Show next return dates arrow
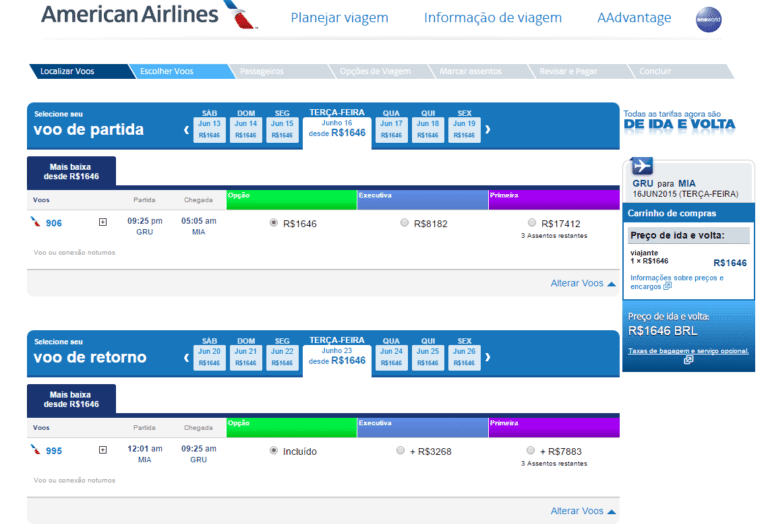 point(488,357)
